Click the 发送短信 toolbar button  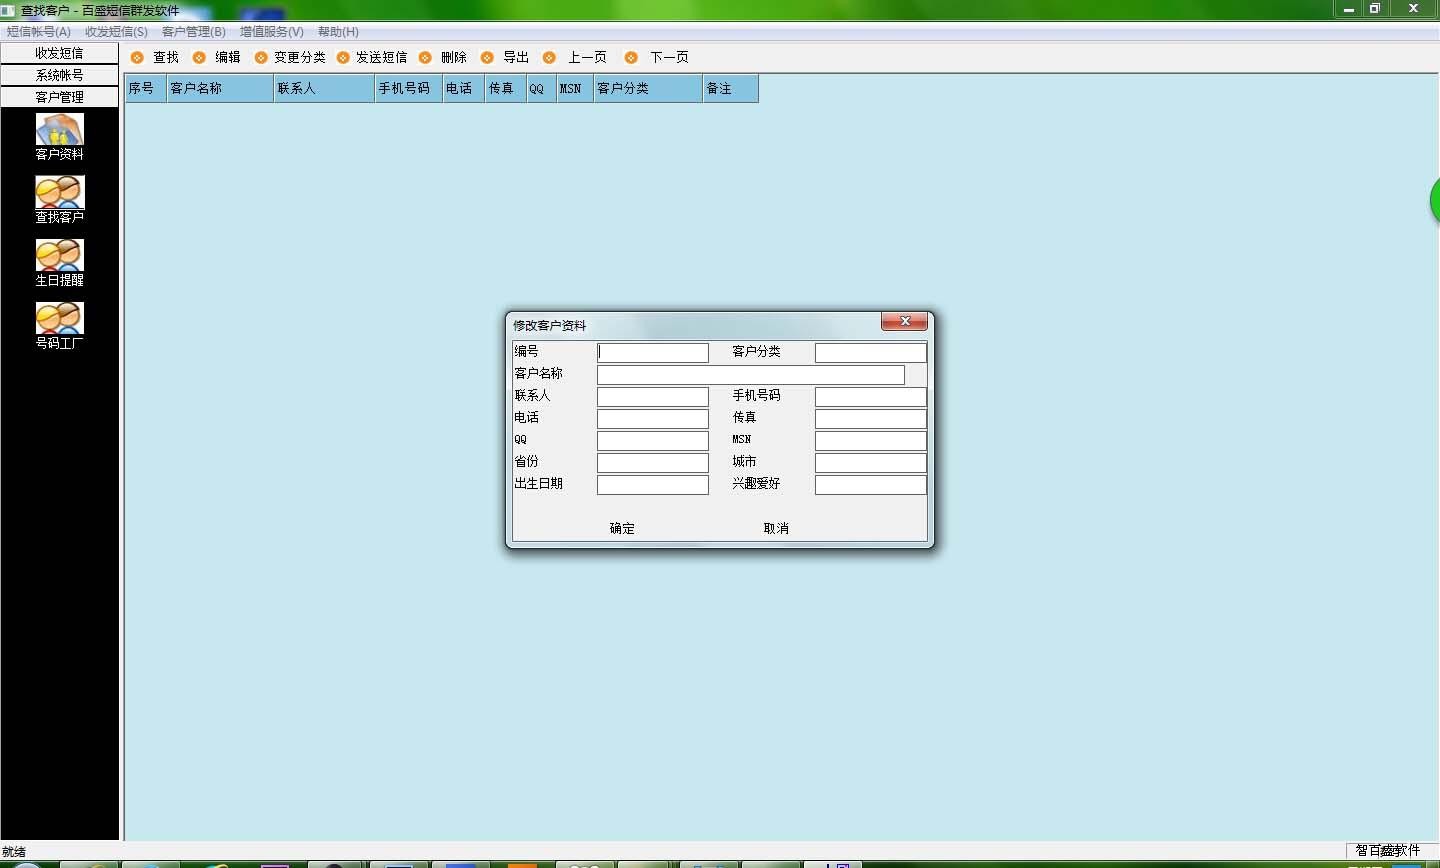click(x=372, y=57)
